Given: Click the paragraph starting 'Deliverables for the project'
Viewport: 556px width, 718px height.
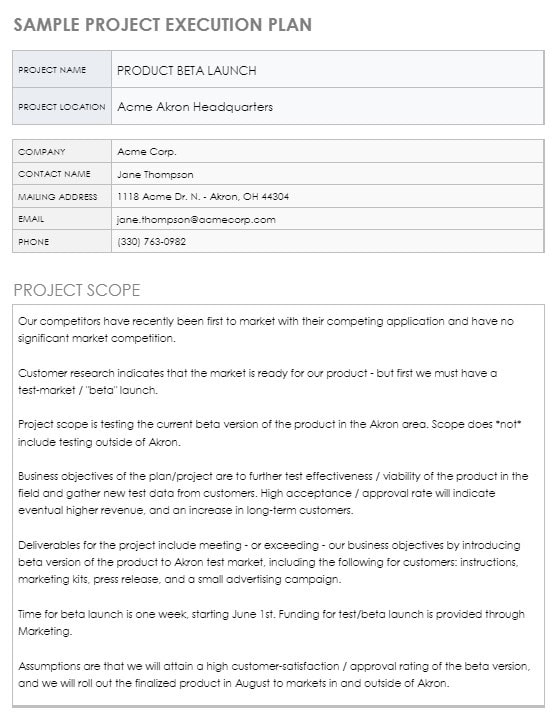Looking at the screenshot, I should (269, 562).
